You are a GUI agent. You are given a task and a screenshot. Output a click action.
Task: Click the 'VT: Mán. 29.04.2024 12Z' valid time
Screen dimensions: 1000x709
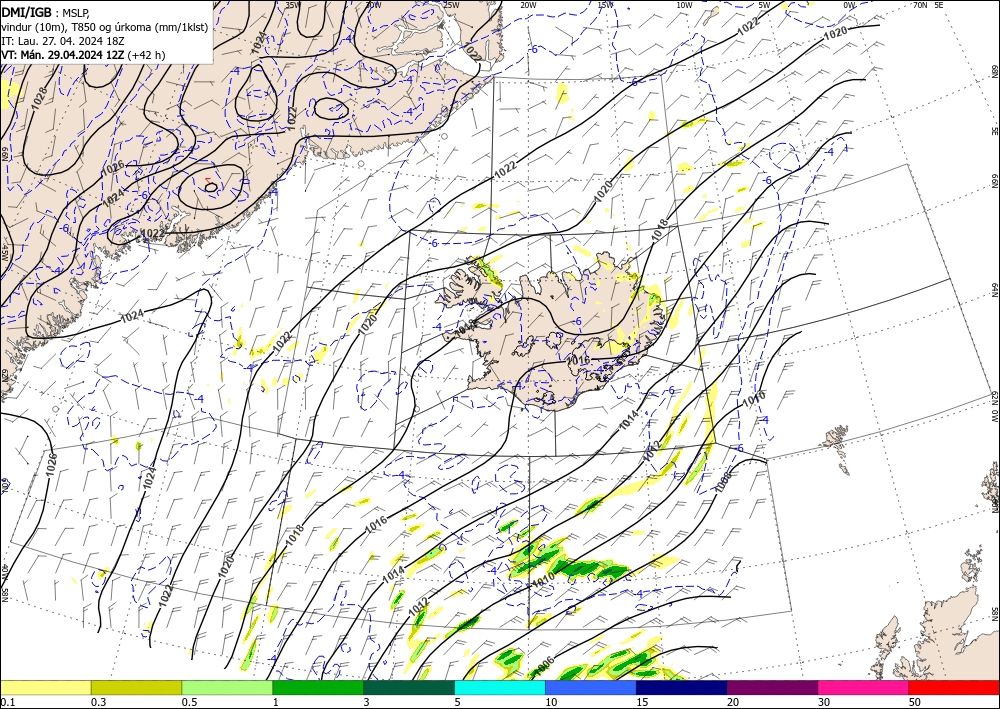tap(63, 55)
